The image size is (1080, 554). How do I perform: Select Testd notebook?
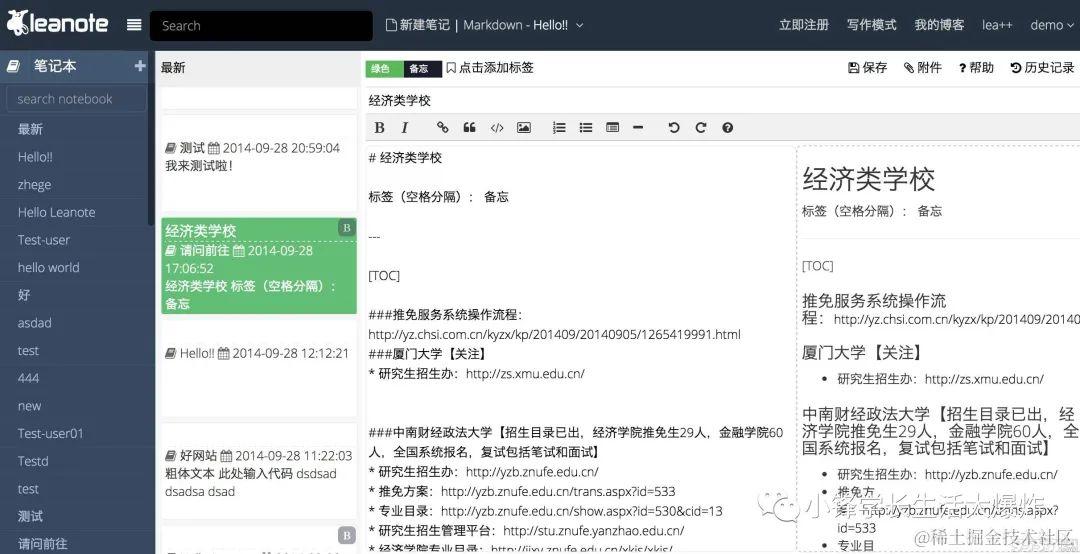[33, 461]
